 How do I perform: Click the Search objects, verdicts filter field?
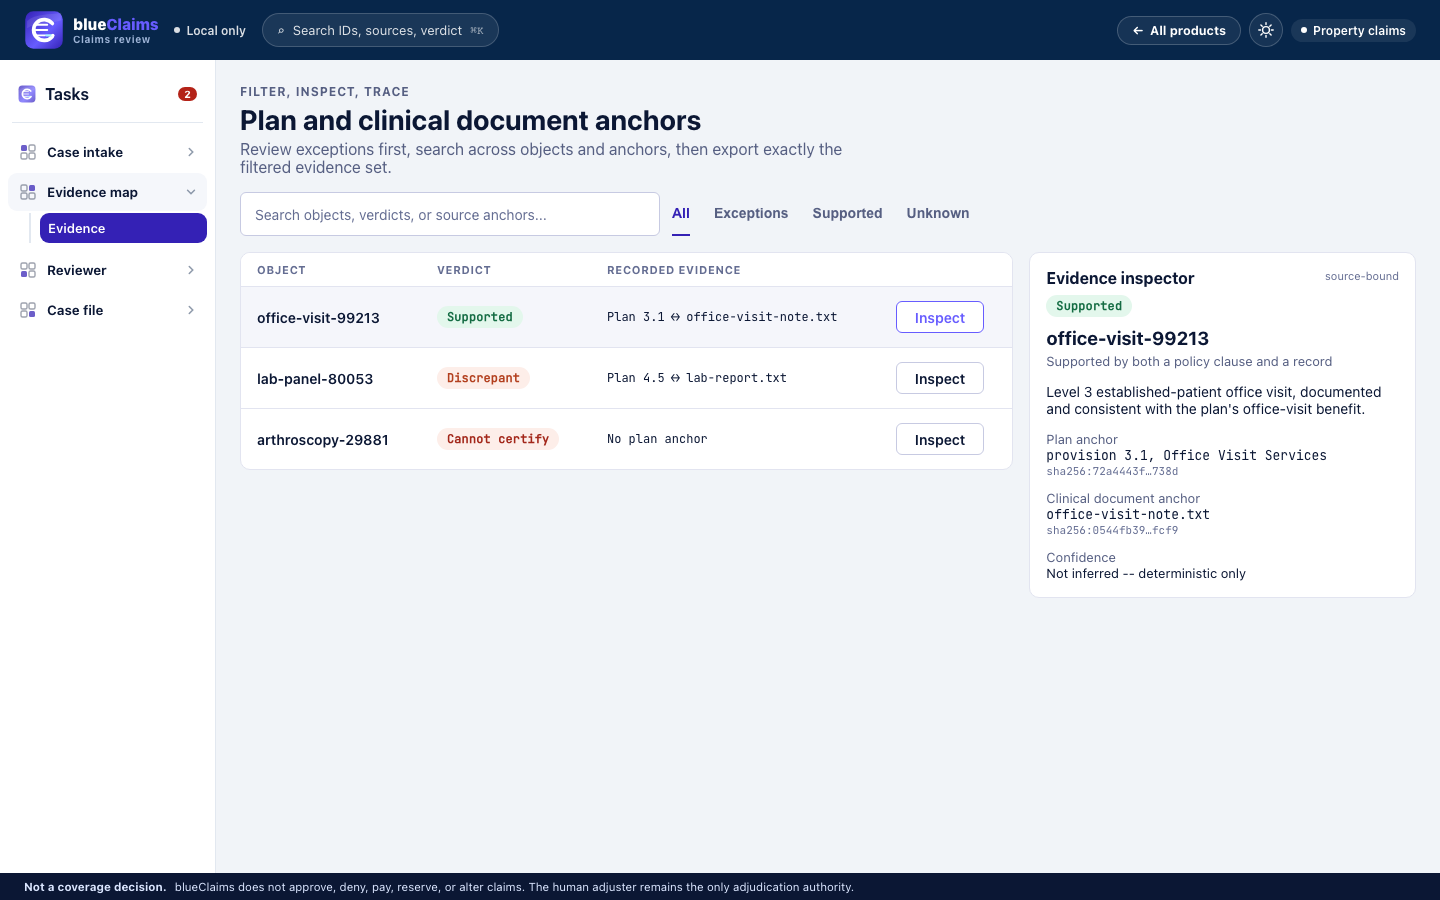click(450, 214)
